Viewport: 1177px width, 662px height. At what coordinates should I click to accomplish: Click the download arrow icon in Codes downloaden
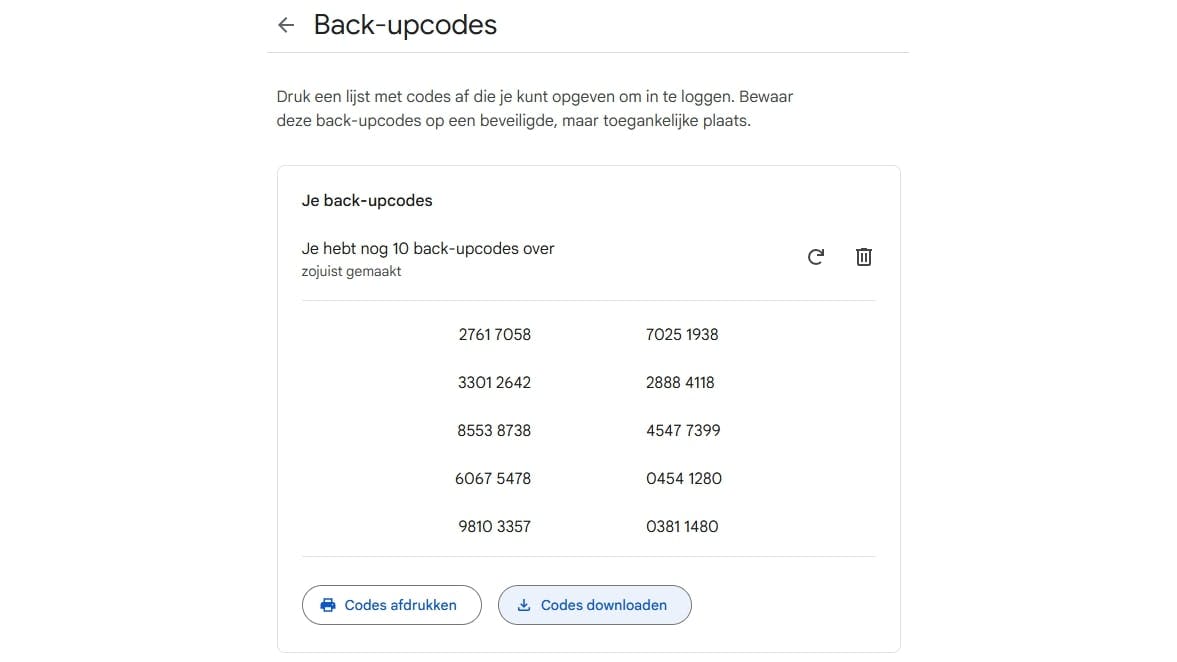[x=524, y=605]
